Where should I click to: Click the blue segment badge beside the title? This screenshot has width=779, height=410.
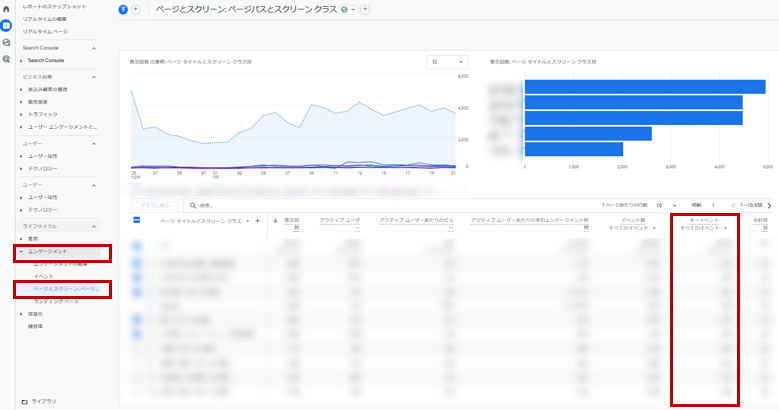[x=123, y=9]
